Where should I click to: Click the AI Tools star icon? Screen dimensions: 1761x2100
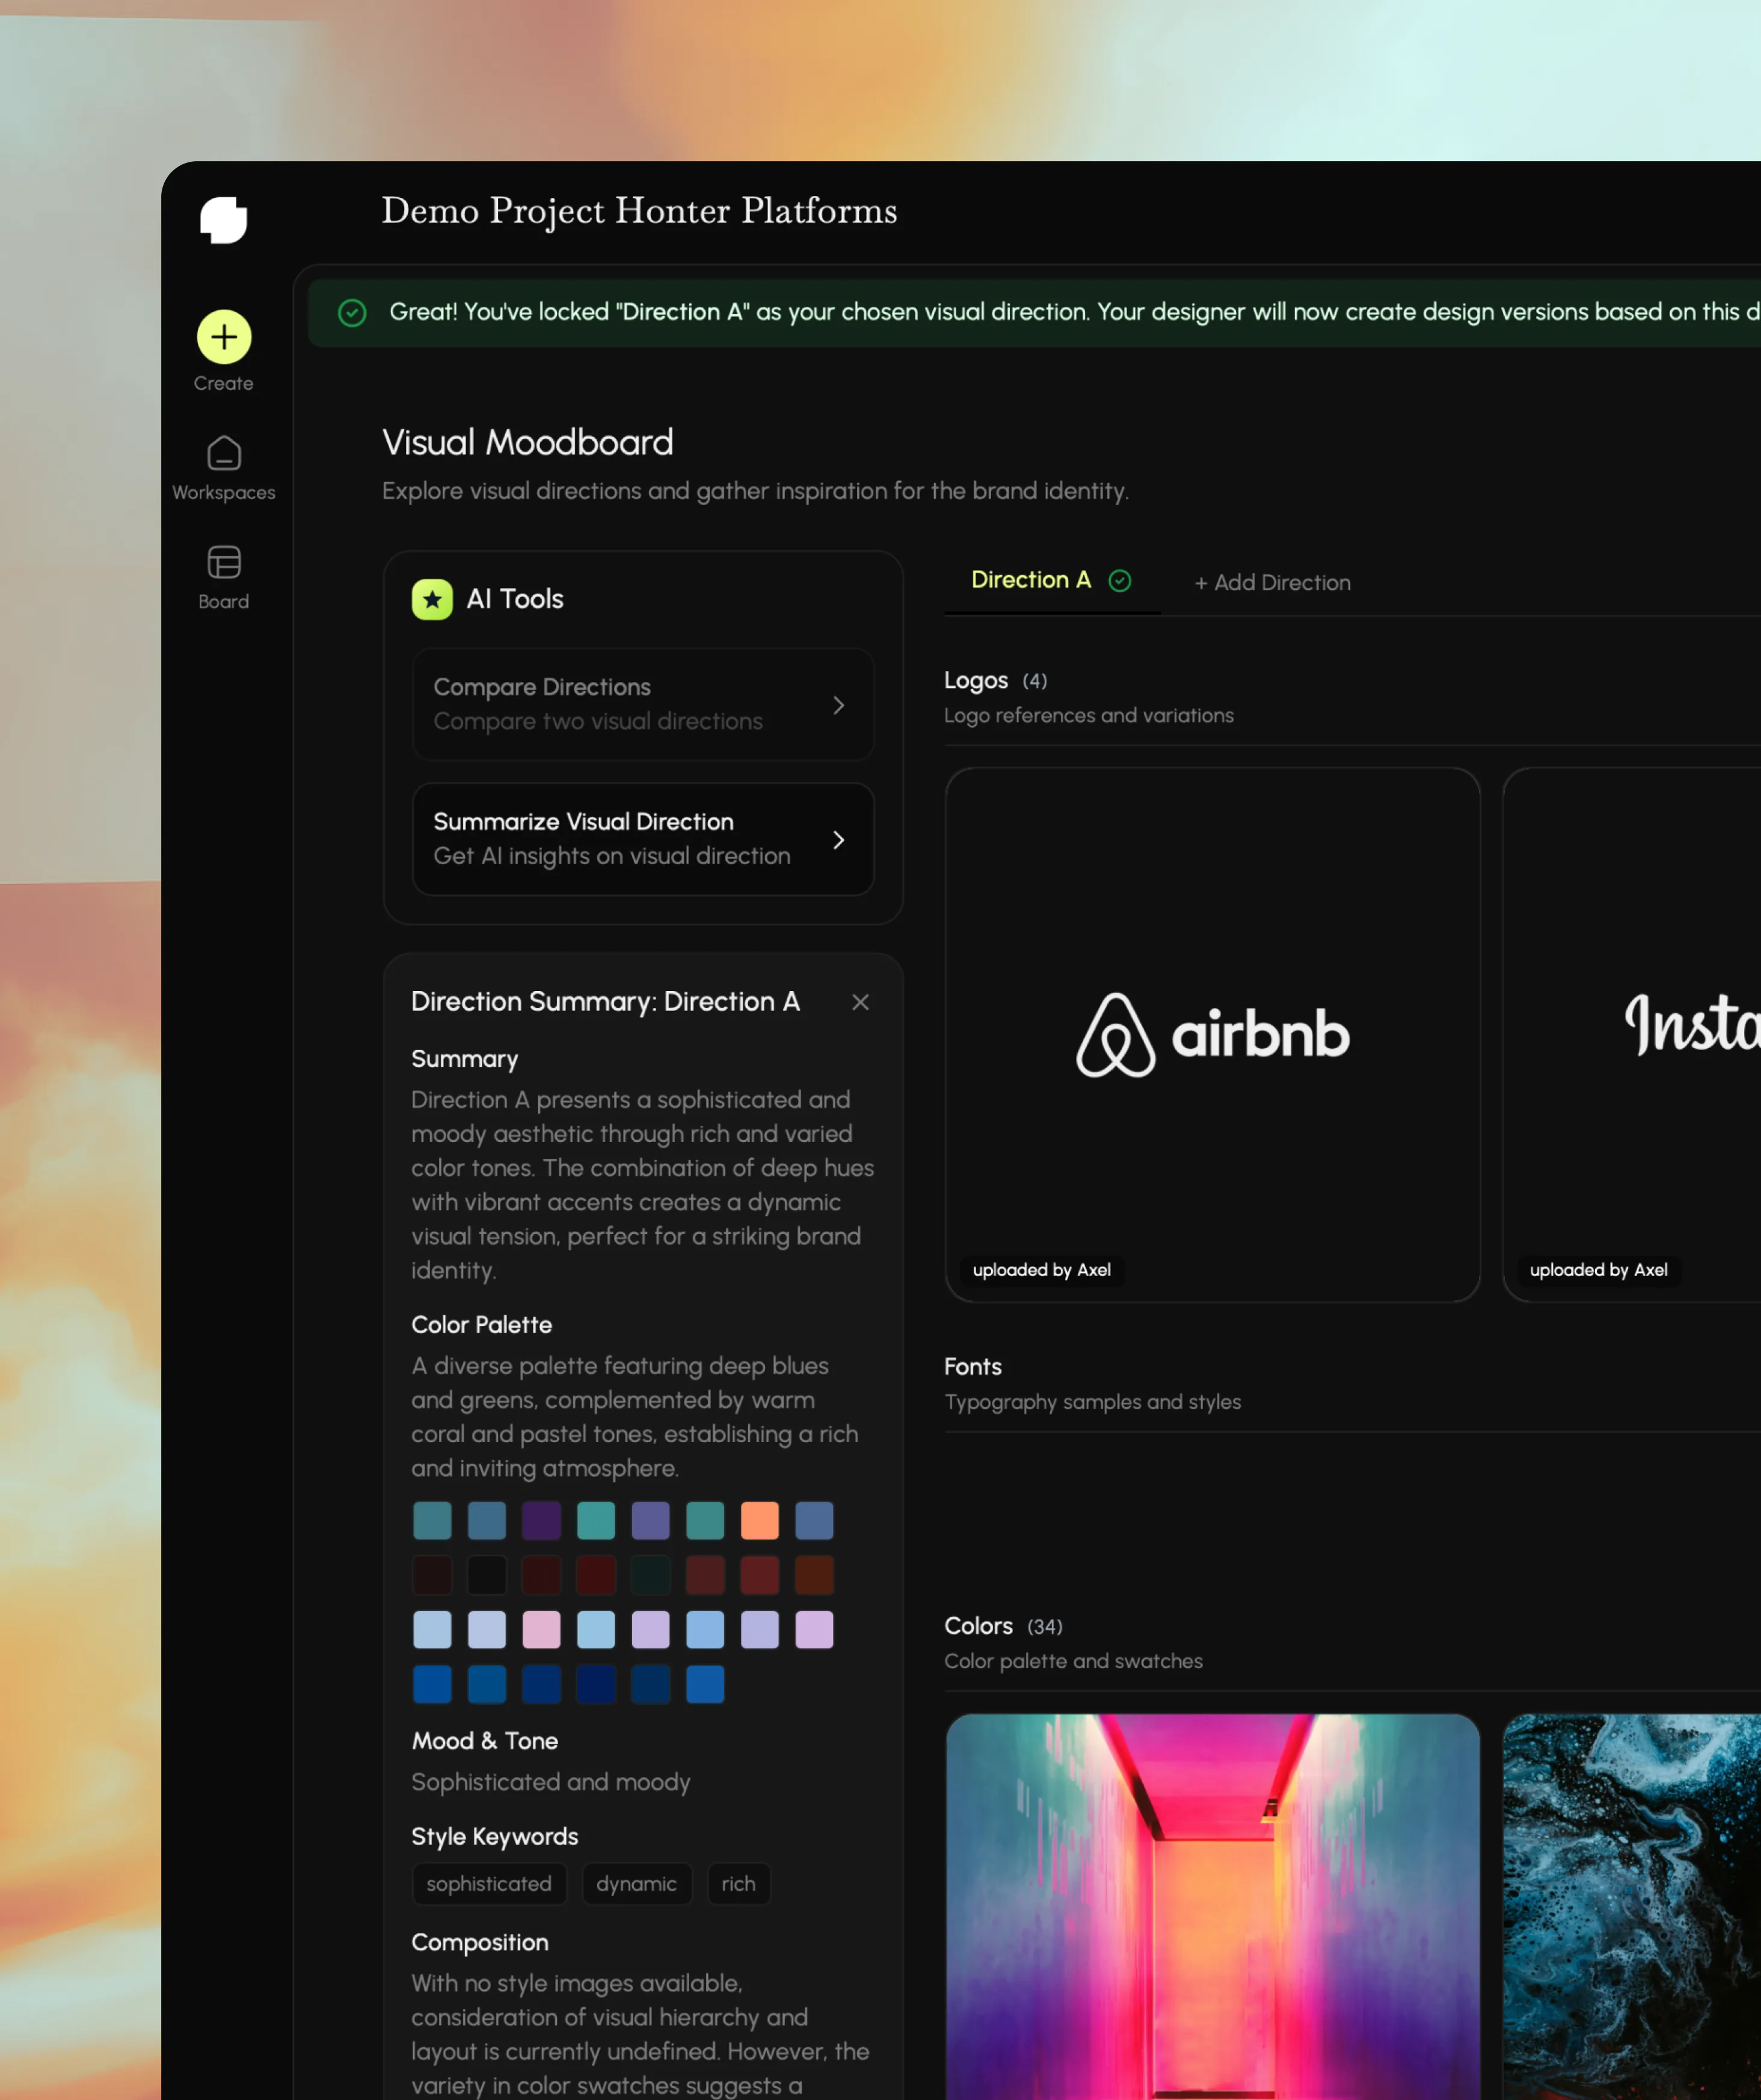tap(432, 600)
